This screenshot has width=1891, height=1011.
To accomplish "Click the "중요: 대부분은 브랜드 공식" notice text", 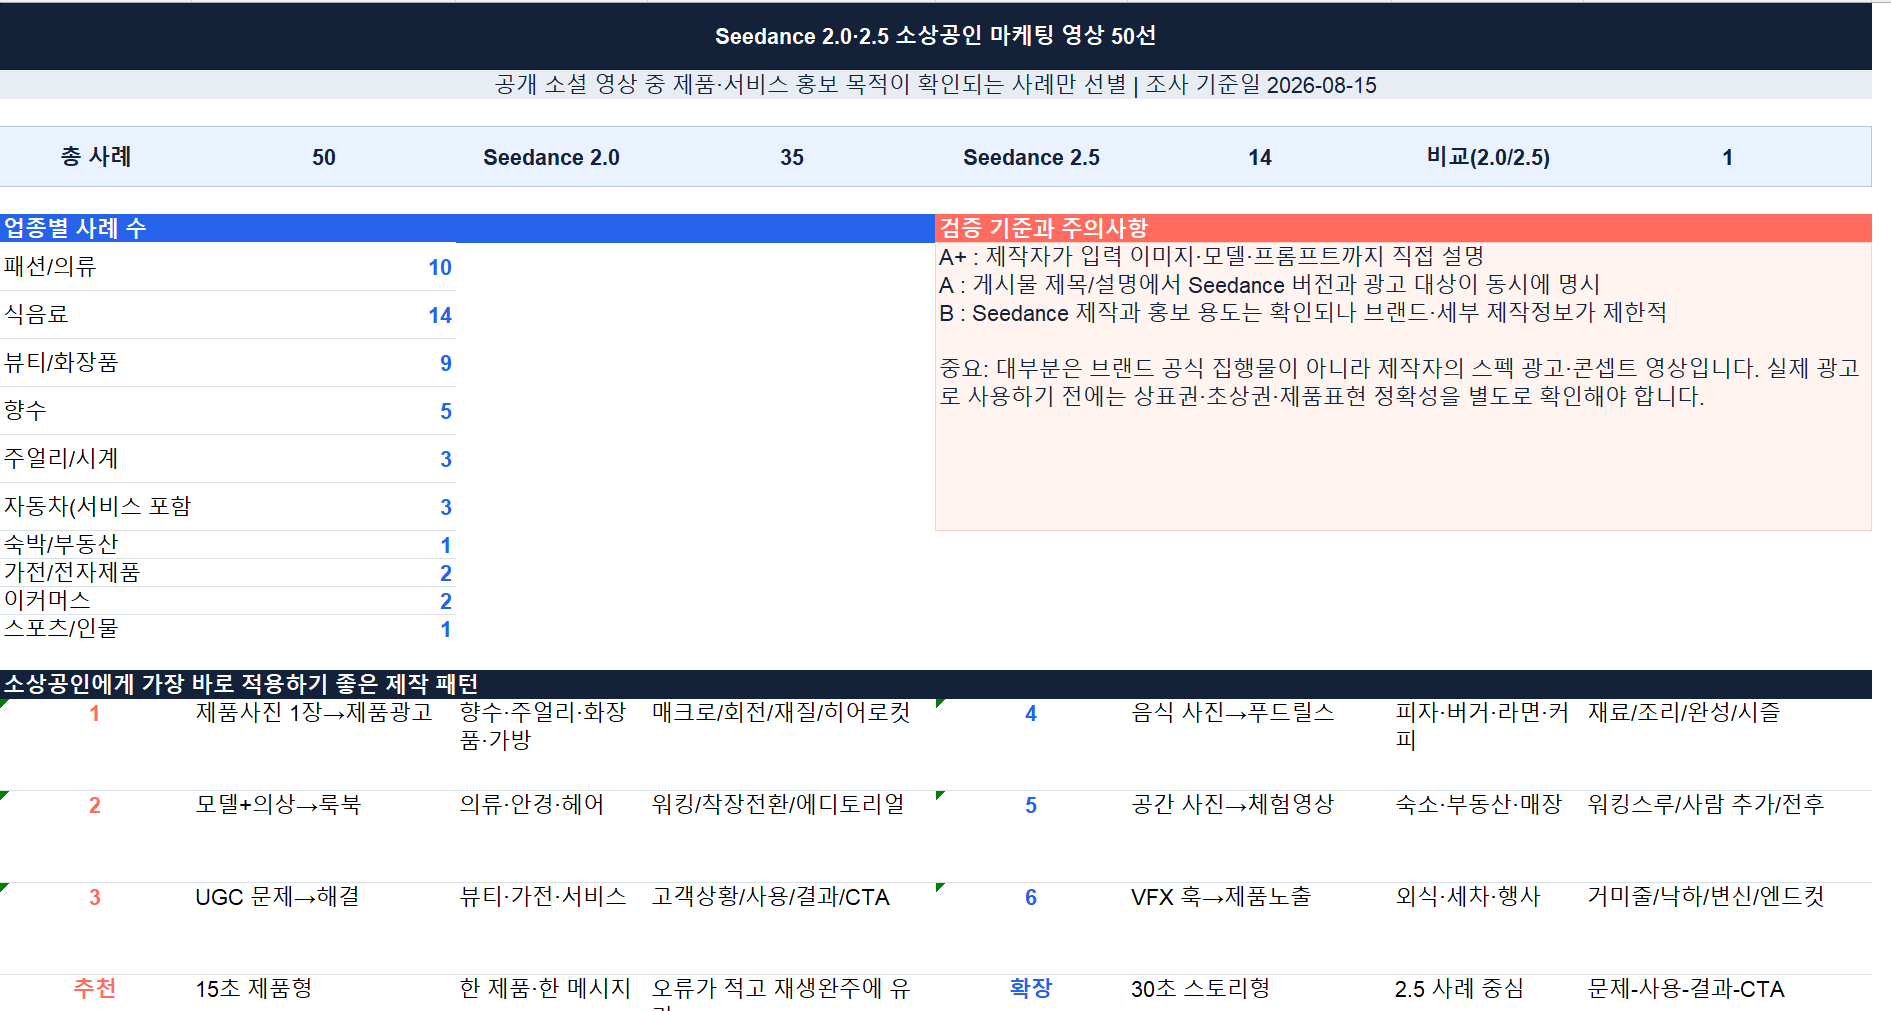I will [1399, 382].
